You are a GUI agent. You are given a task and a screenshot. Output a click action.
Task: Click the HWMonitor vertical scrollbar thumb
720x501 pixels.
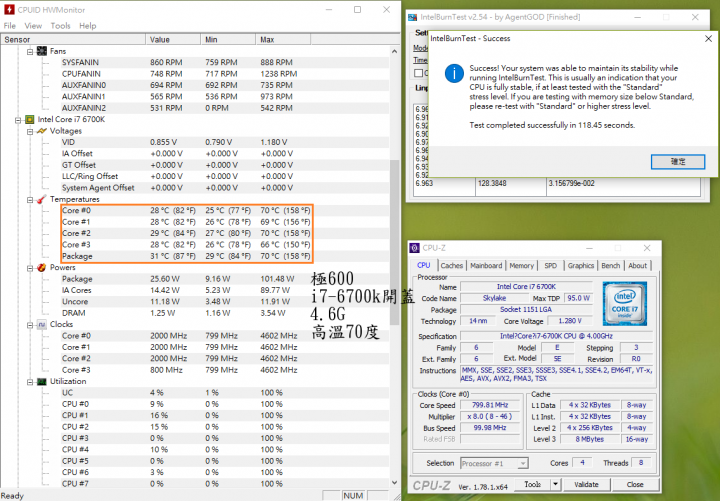[x=394, y=242]
